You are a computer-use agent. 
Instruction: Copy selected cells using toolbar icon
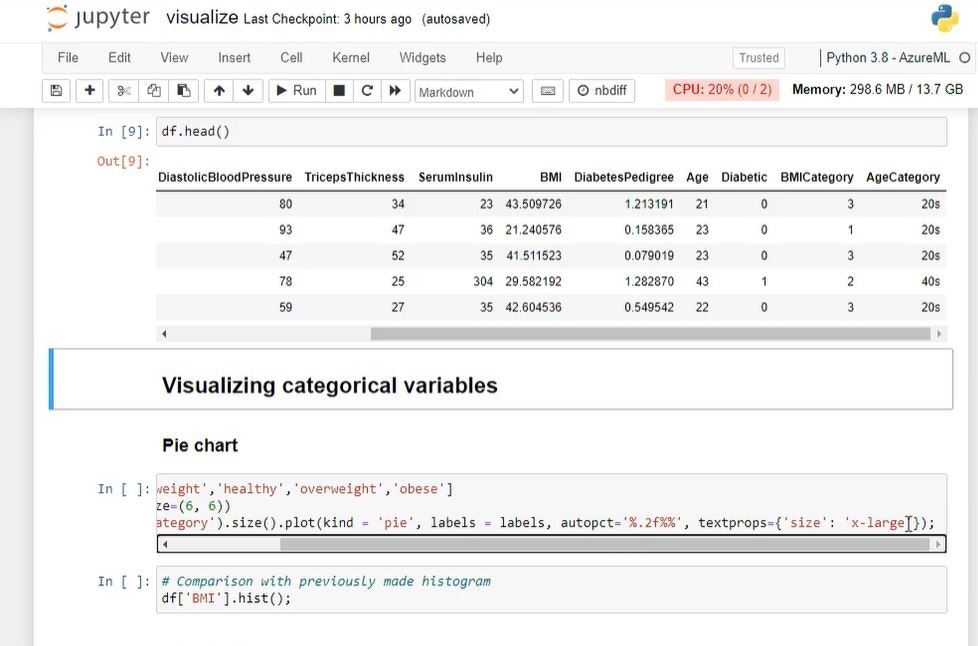tap(154, 91)
